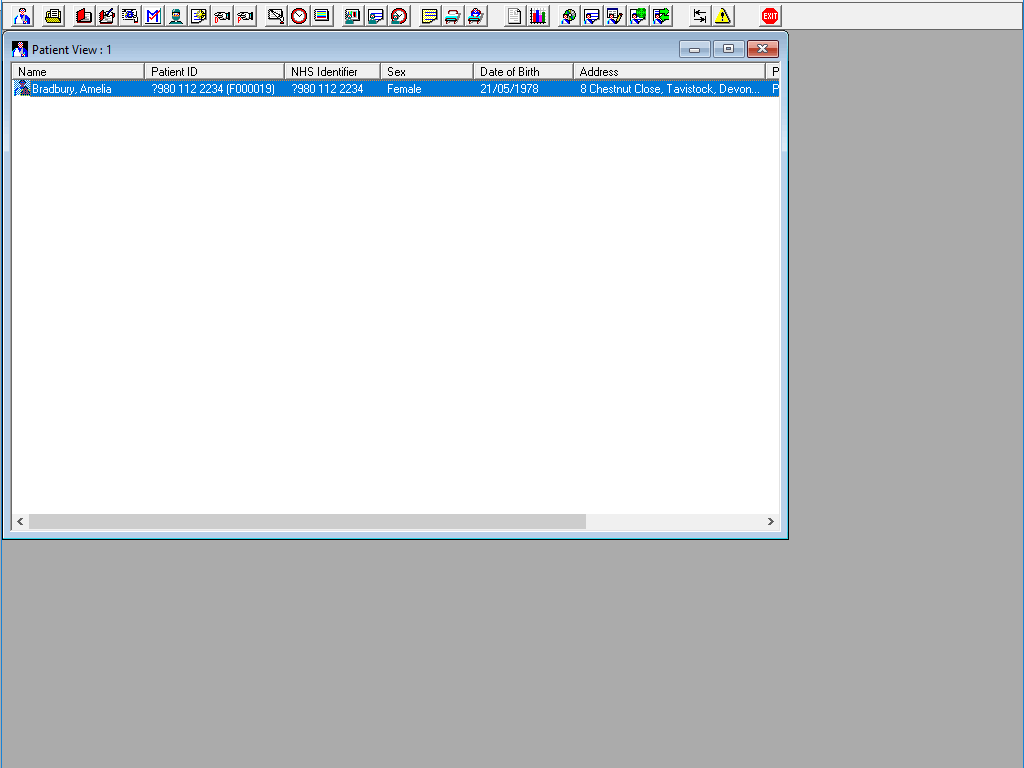Click the envelope with pen icon
1024x768 pixels.
click(276, 16)
